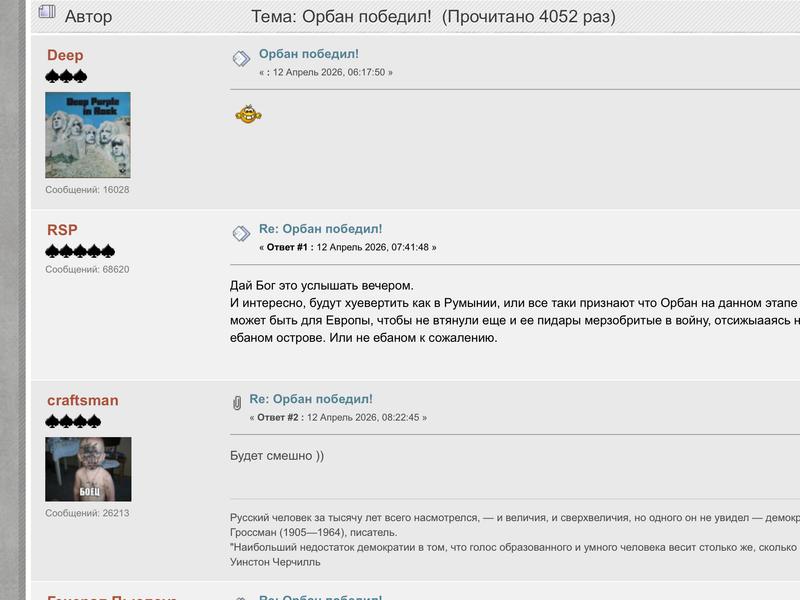This screenshot has height=600, width=800.
Task: Open the RSP user profile link
Action: click(x=62, y=230)
